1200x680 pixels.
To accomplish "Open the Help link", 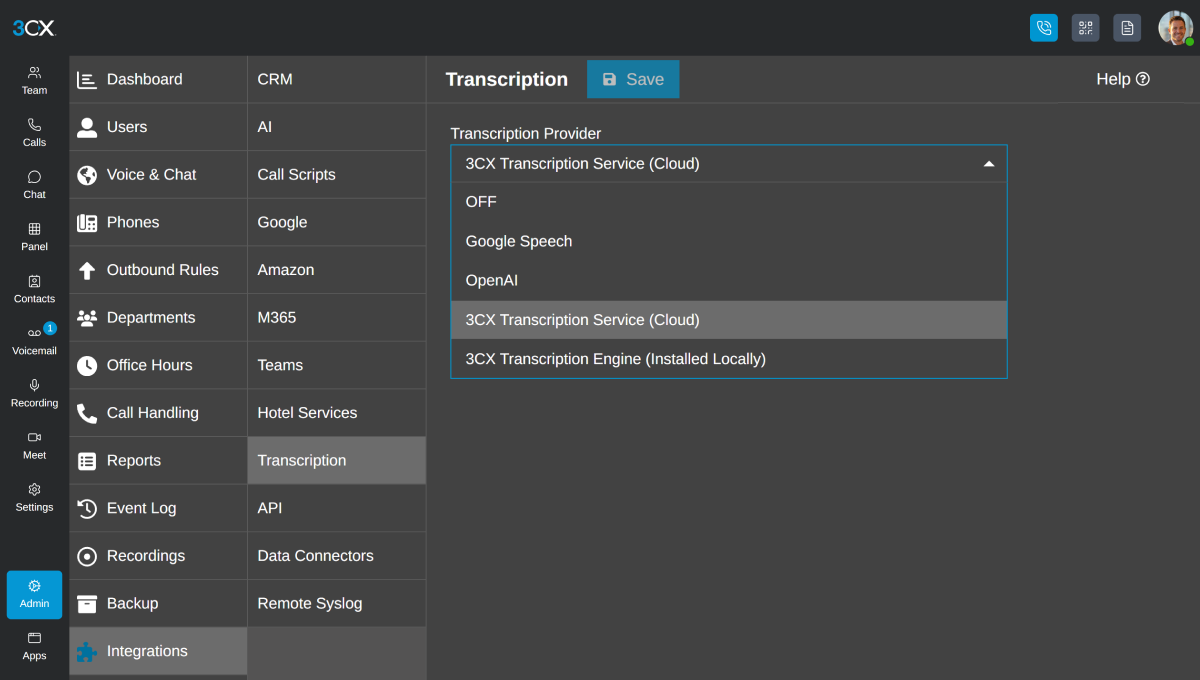I will pos(1123,79).
